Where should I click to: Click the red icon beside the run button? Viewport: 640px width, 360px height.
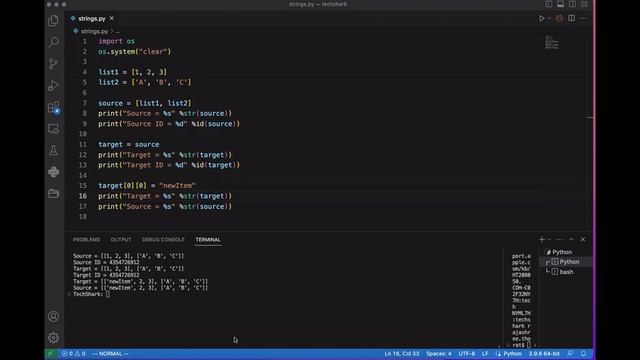click(x=559, y=18)
